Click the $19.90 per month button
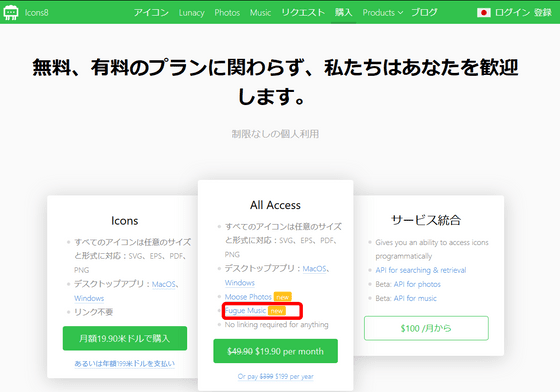Image resolution: width=560 pixels, height=392 pixels. click(x=275, y=351)
